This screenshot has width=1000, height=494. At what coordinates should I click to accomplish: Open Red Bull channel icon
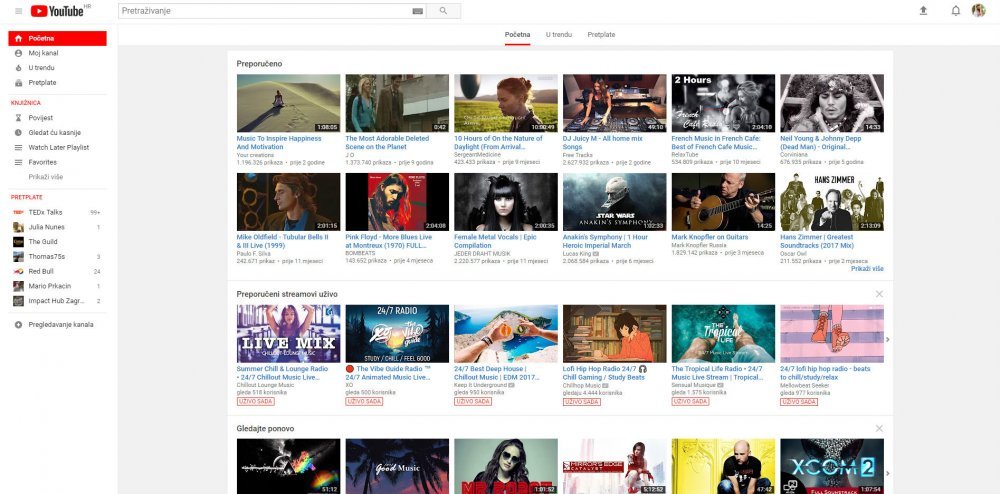pyautogui.click(x=18, y=271)
